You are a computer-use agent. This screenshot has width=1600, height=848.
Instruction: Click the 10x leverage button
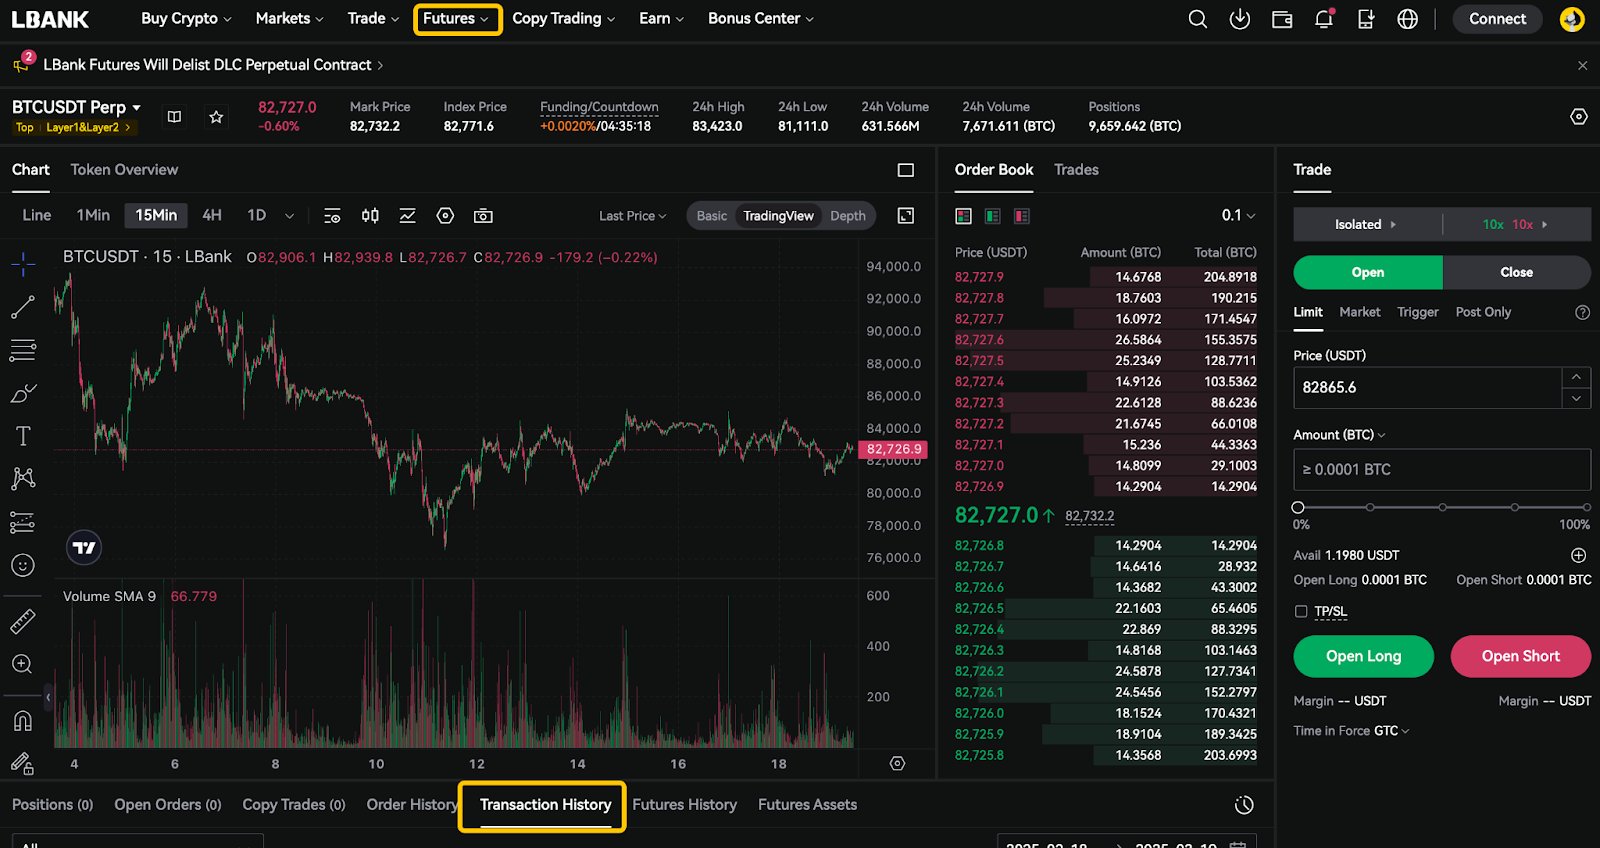click(x=1516, y=224)
